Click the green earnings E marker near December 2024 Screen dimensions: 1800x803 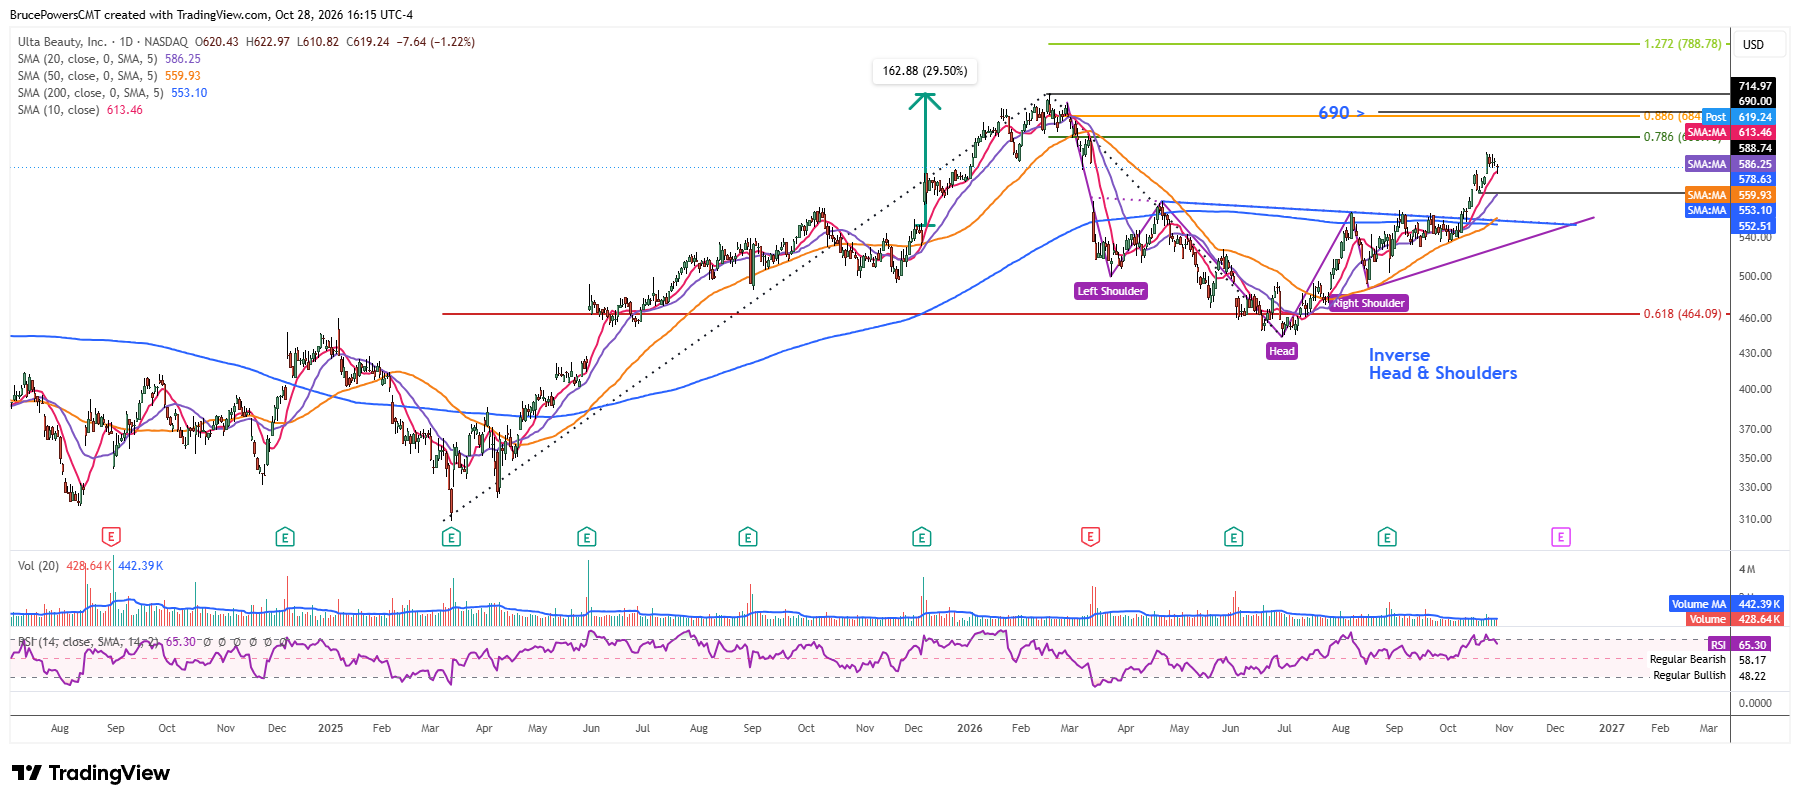pyautogui.click(x=285, y=538)
